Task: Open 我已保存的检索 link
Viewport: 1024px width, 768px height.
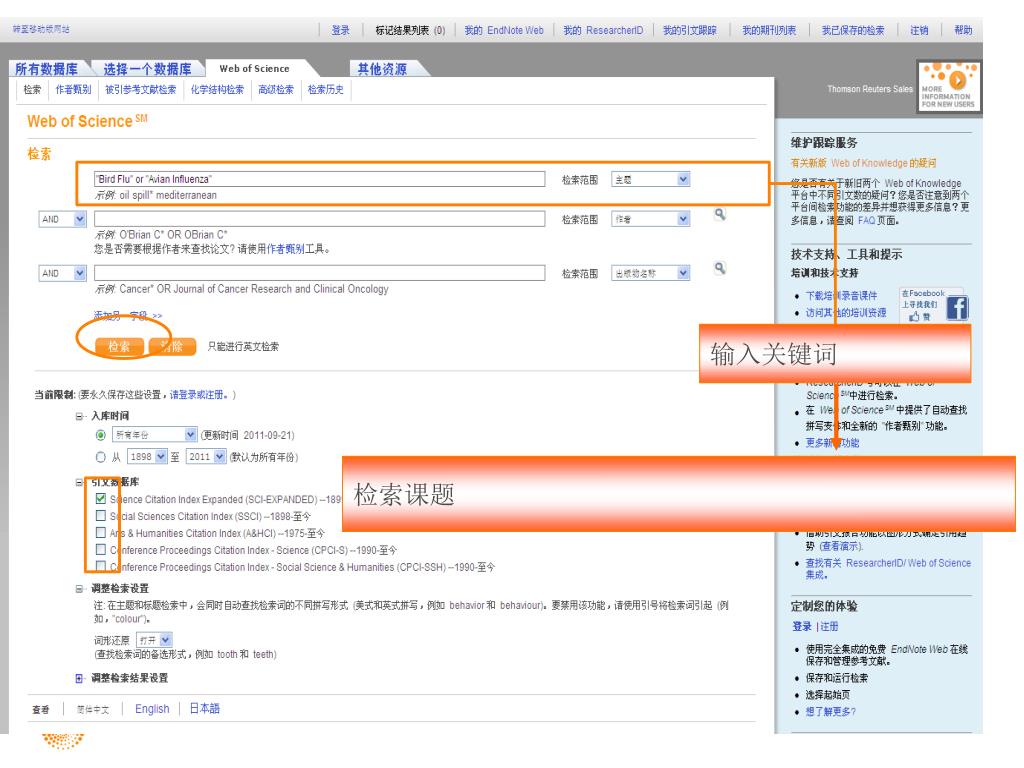Action: (x=853, y=30)
